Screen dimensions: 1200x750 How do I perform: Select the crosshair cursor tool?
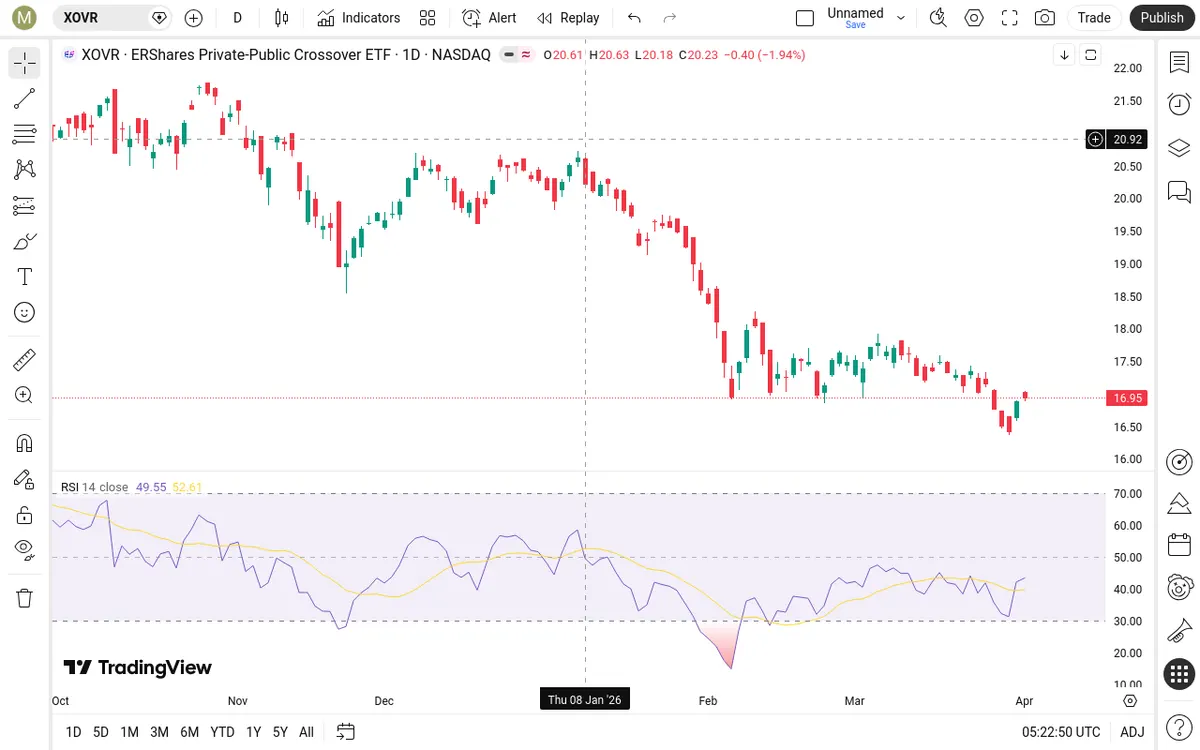coord(25,63)
